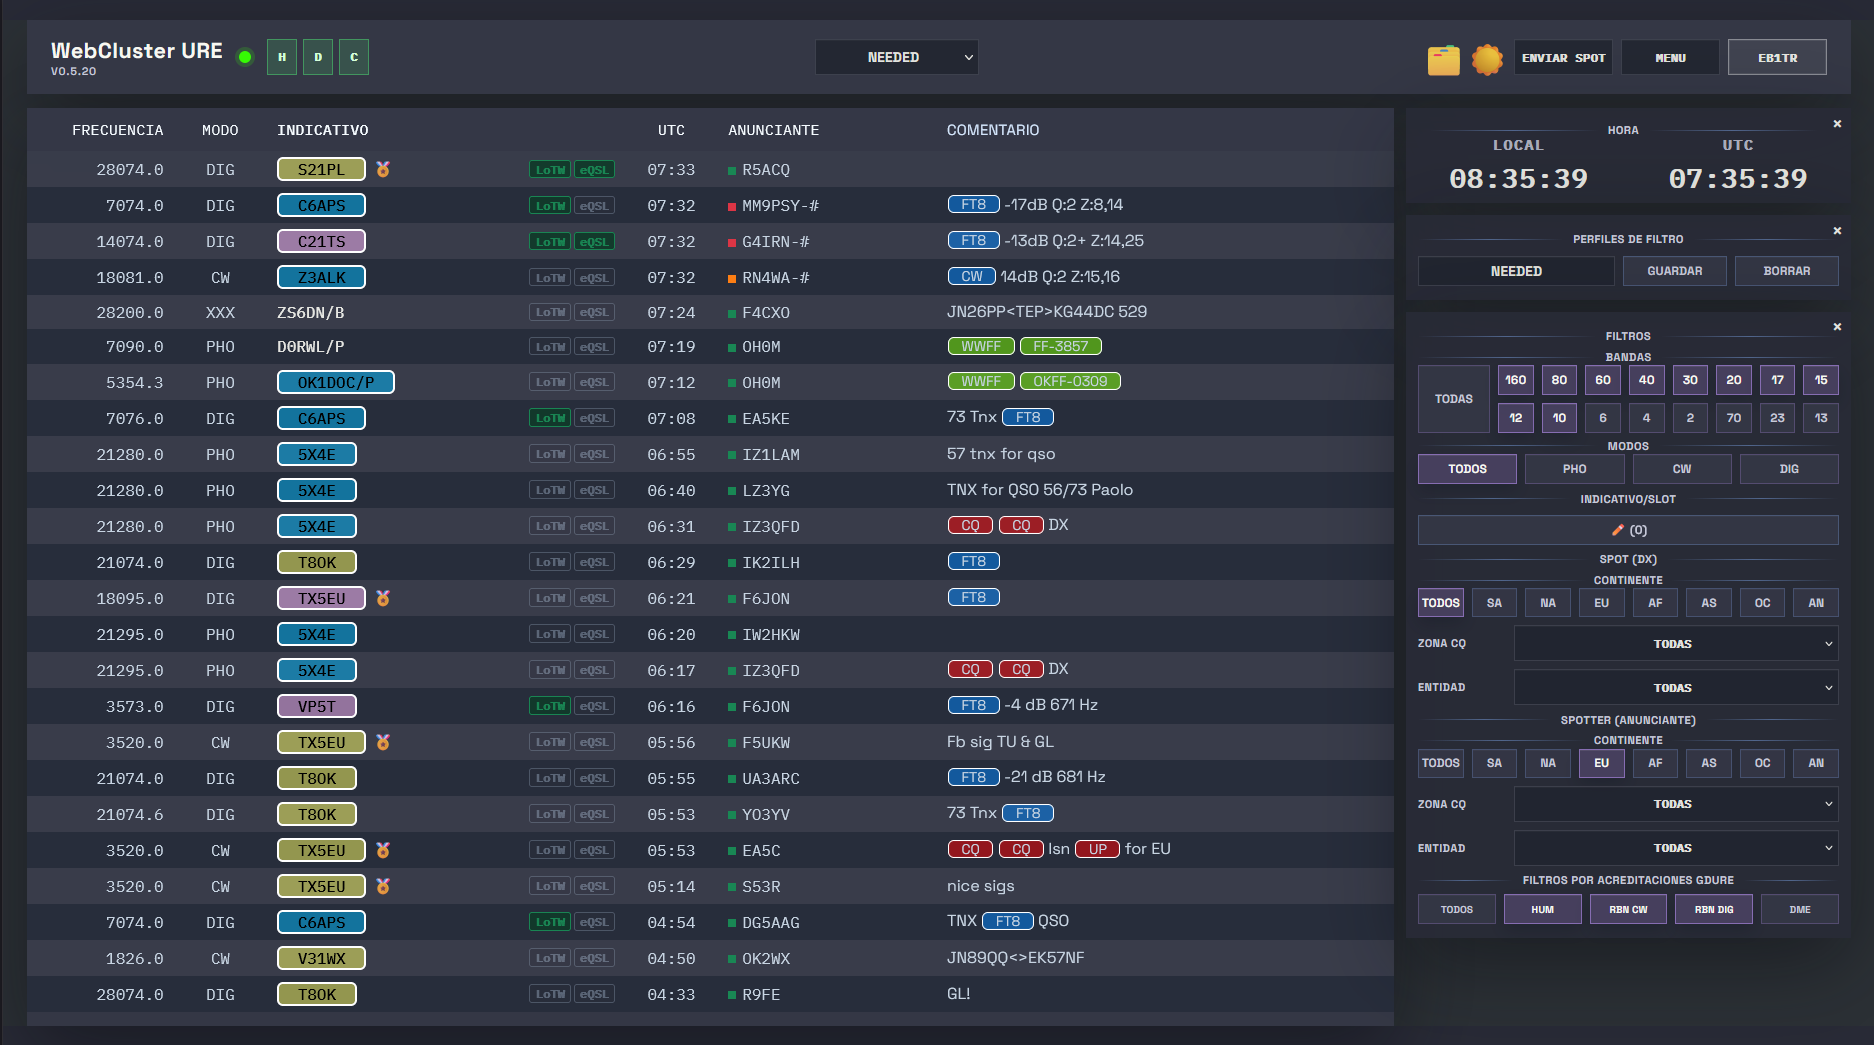This screenshot has height=1045, width=1874.
Task: Click the orange sun theme icon
Action: point(1487,59)
